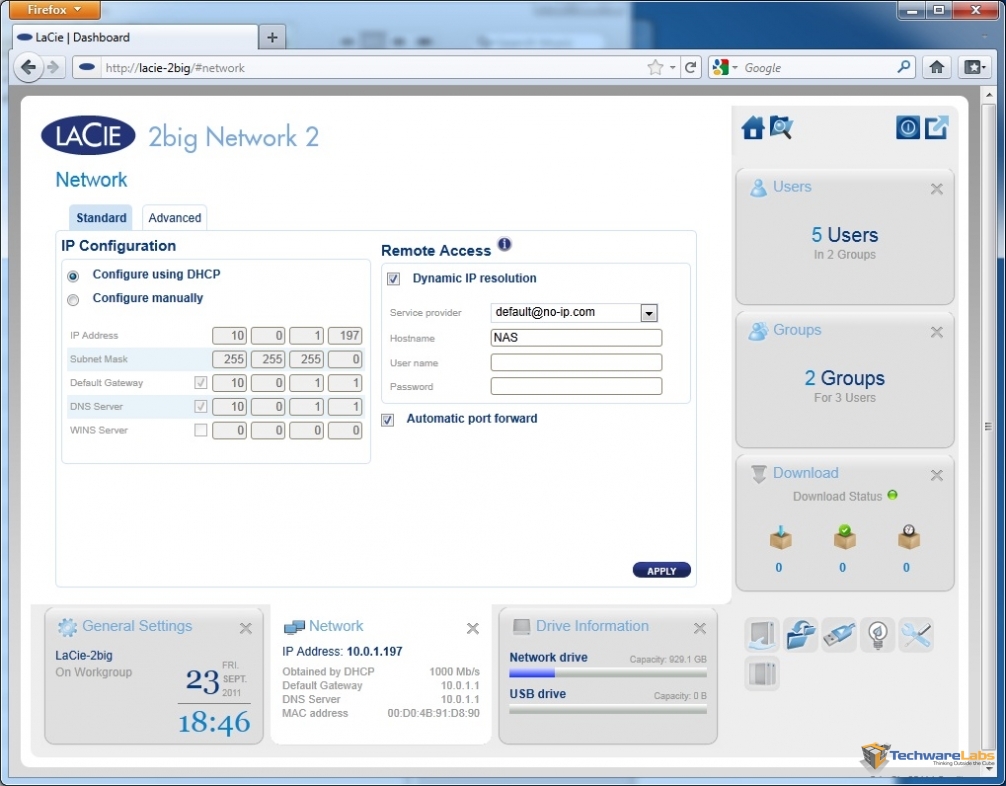Click the completed downloads box icon
The width and height of the screenshot is (1006, 786).
pyautogui.click(x=844, y=538)
